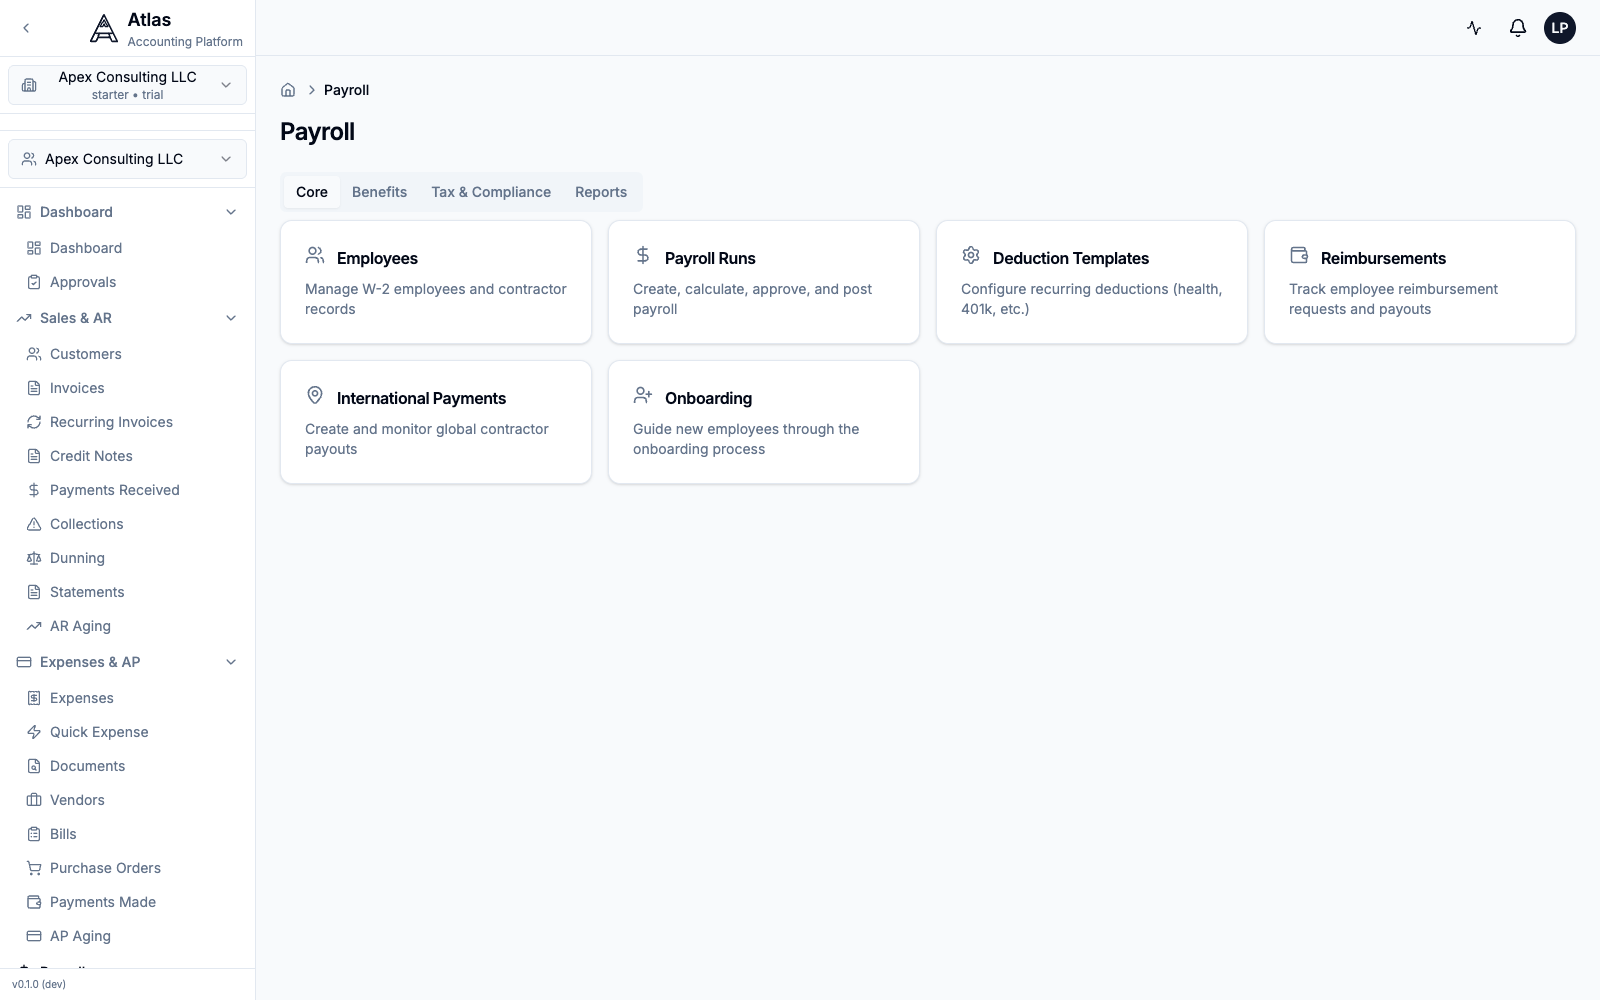
Task: Click the Deduction Templates gear icon
Action: click(971, 256)
